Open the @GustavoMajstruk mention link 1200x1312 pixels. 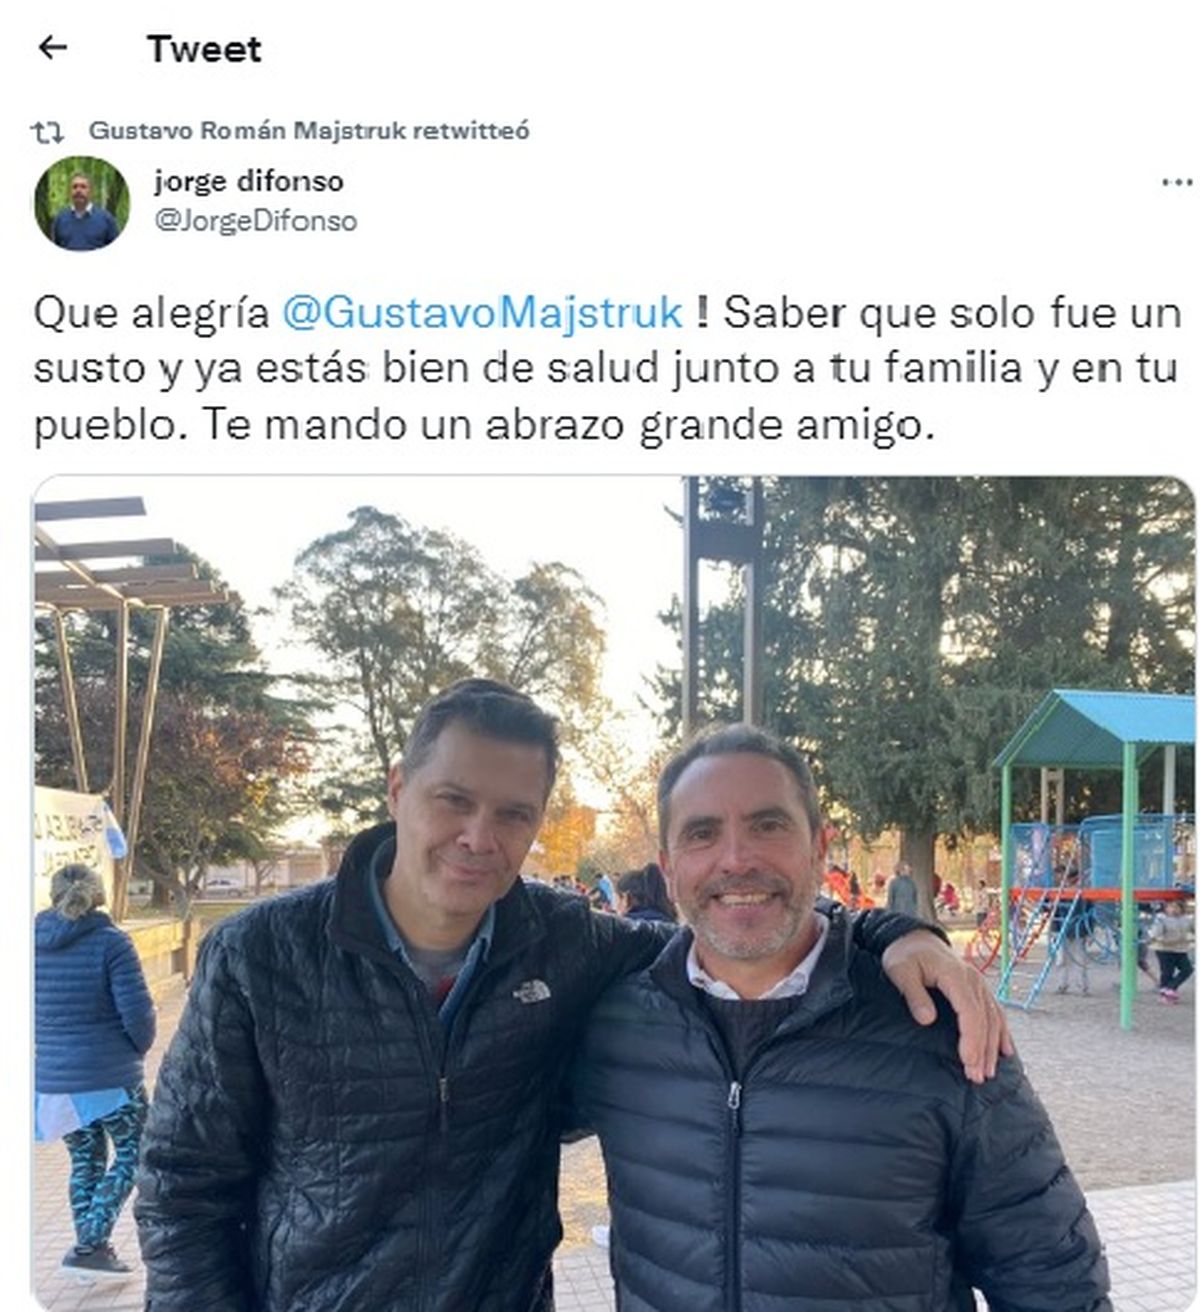coord(482,312)
